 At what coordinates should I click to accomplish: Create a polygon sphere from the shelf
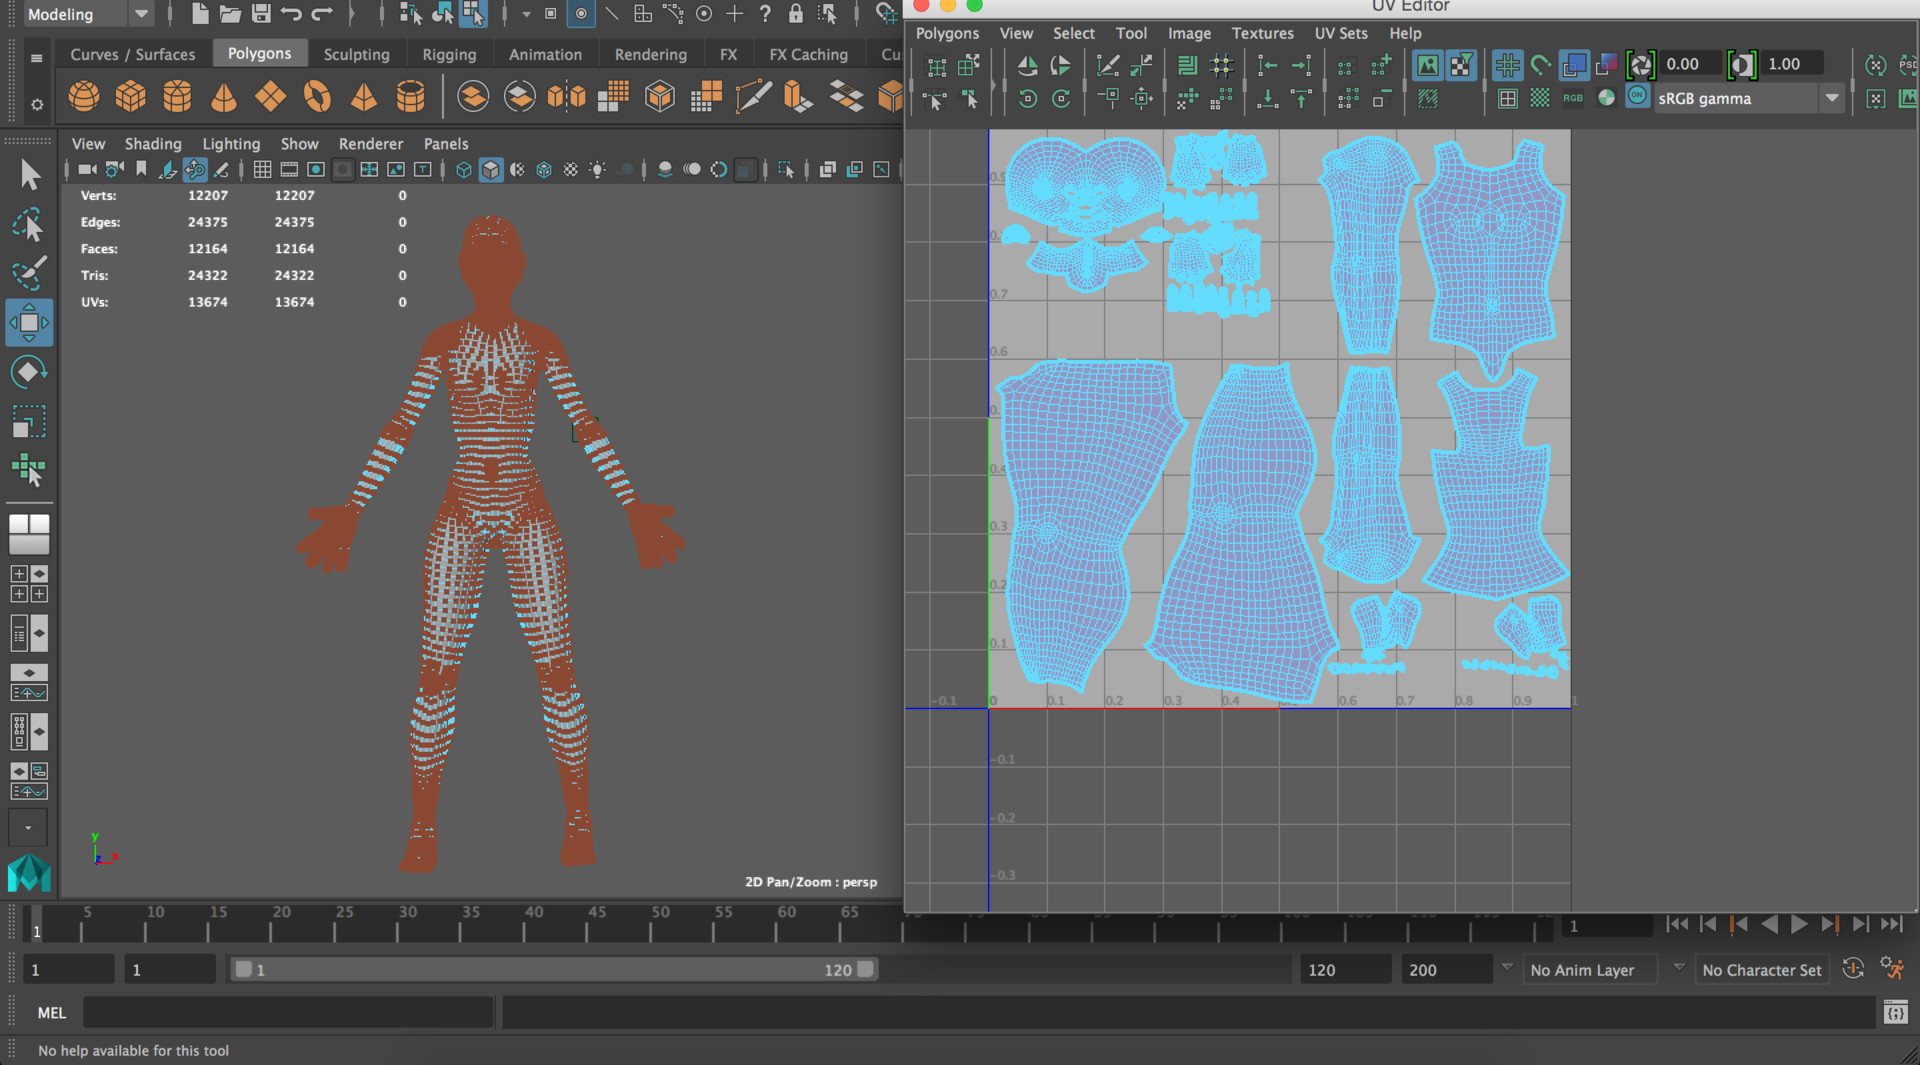tap(84, 96)
